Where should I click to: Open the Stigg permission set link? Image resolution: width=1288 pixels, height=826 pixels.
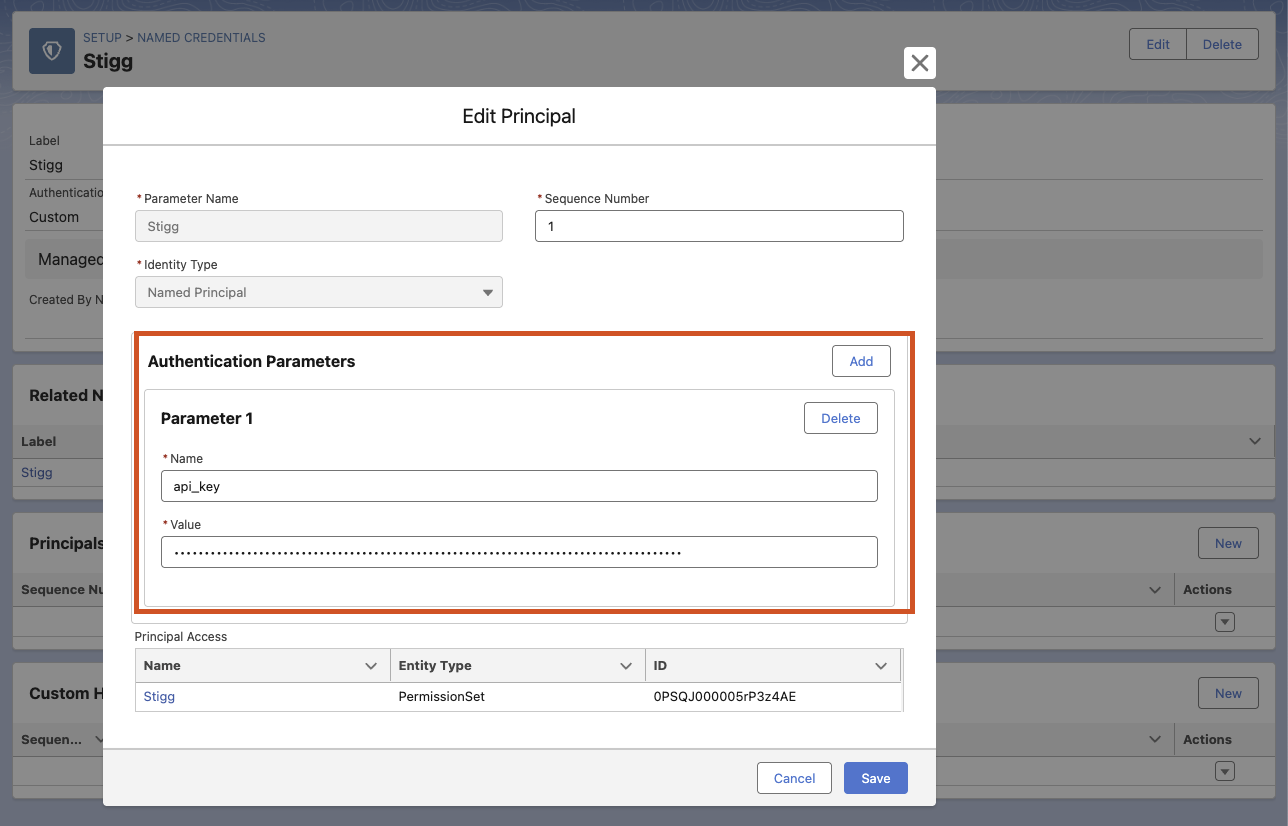pos(159,696)
